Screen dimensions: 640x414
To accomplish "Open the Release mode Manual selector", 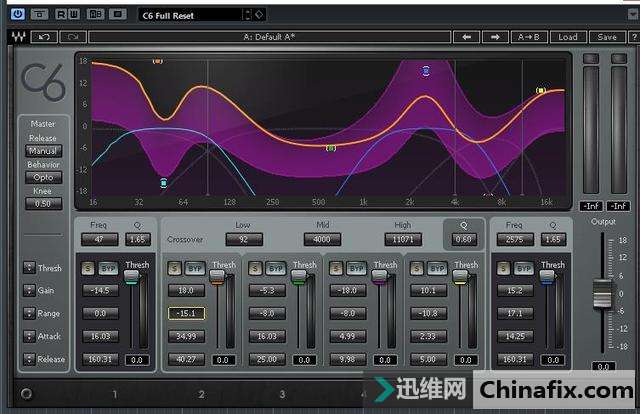I will tap(43, 151).
